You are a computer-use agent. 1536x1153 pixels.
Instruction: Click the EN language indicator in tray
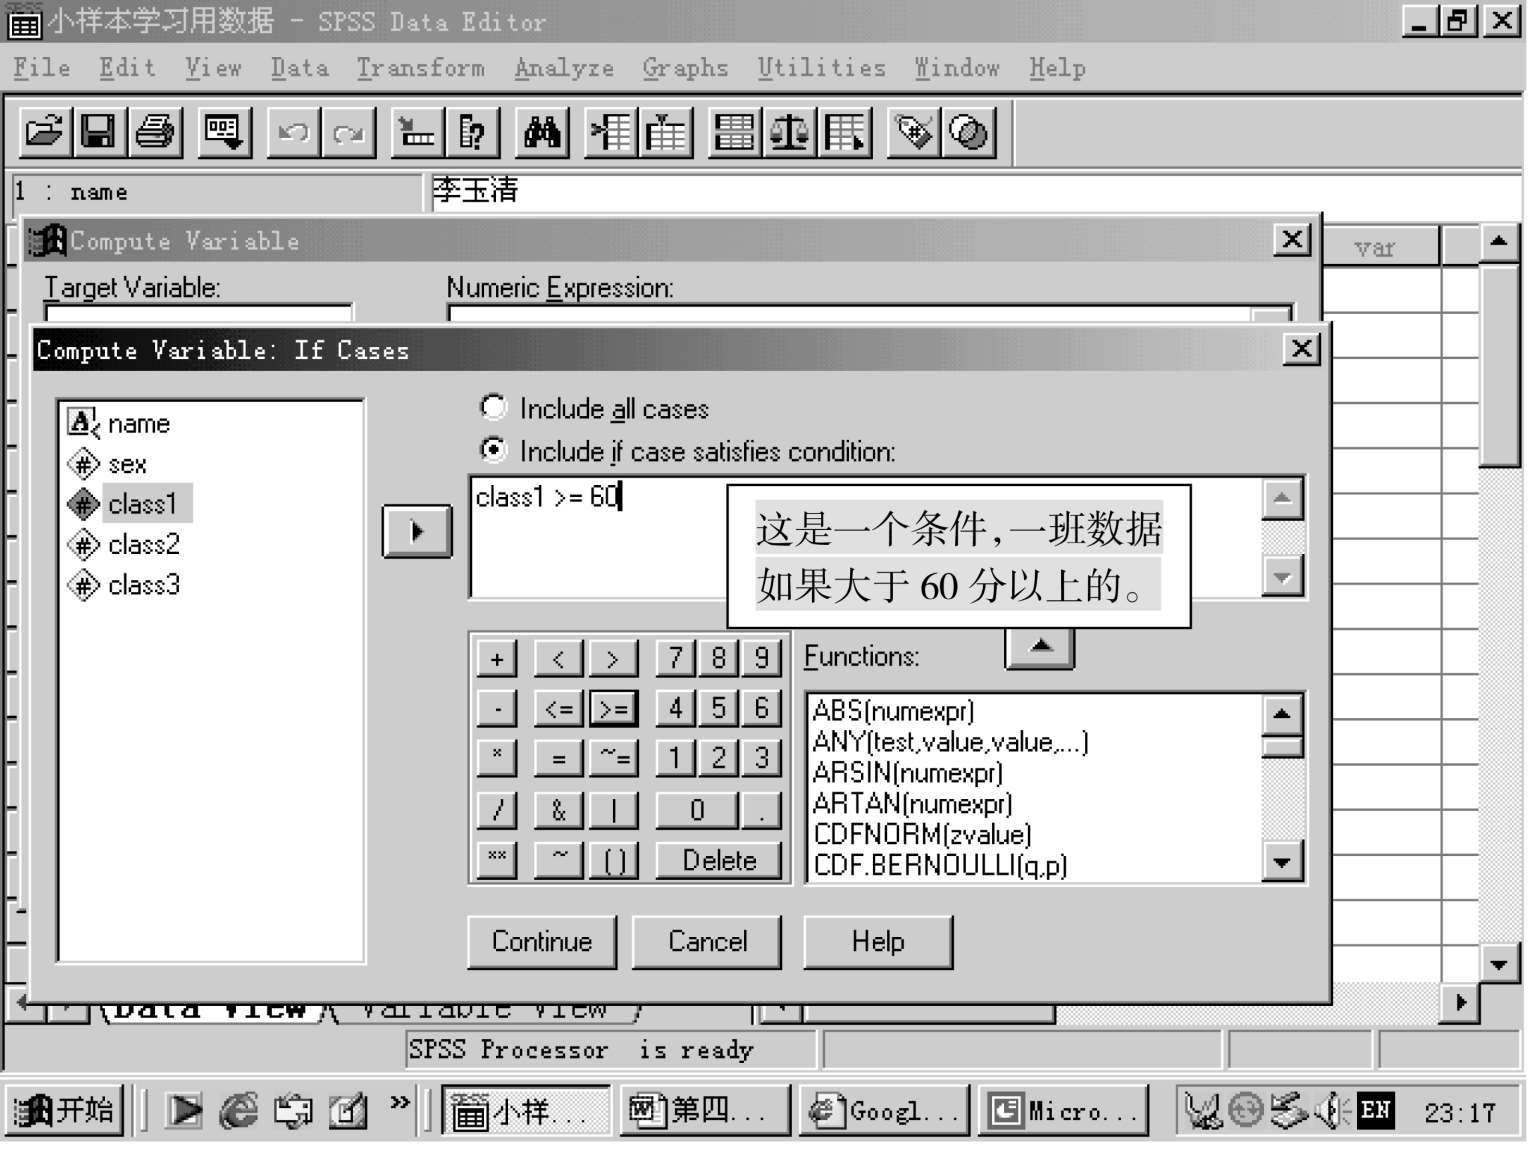[1376, 1110]
